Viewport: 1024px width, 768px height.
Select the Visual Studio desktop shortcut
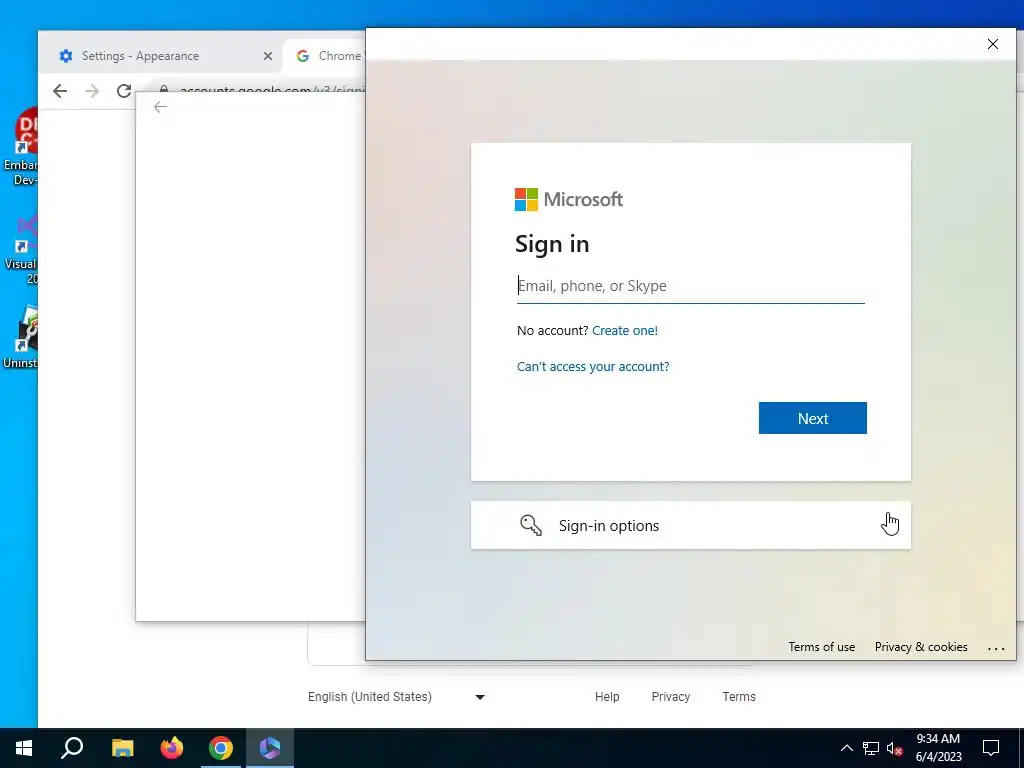21,248
